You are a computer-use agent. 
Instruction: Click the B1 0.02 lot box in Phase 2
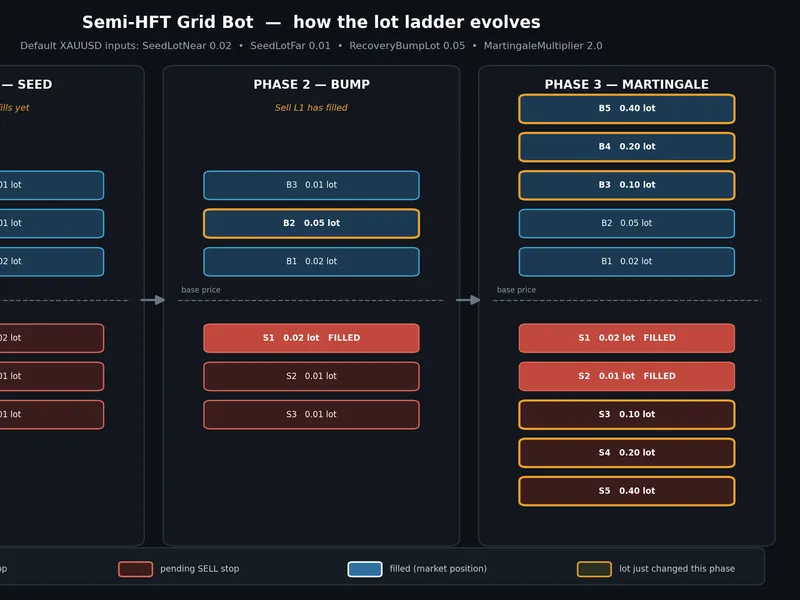(x=311, y=261)
